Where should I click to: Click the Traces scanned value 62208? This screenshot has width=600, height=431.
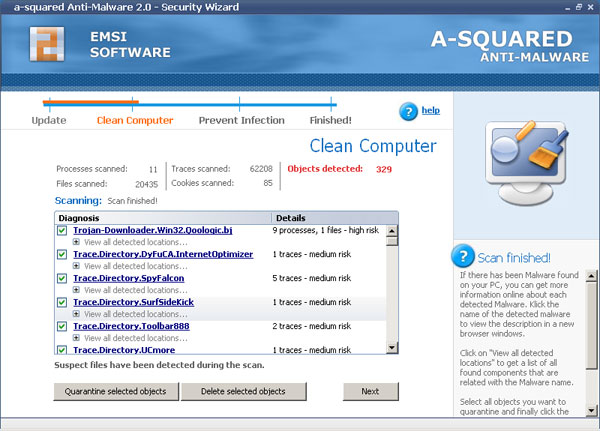(x=261, y=169)
